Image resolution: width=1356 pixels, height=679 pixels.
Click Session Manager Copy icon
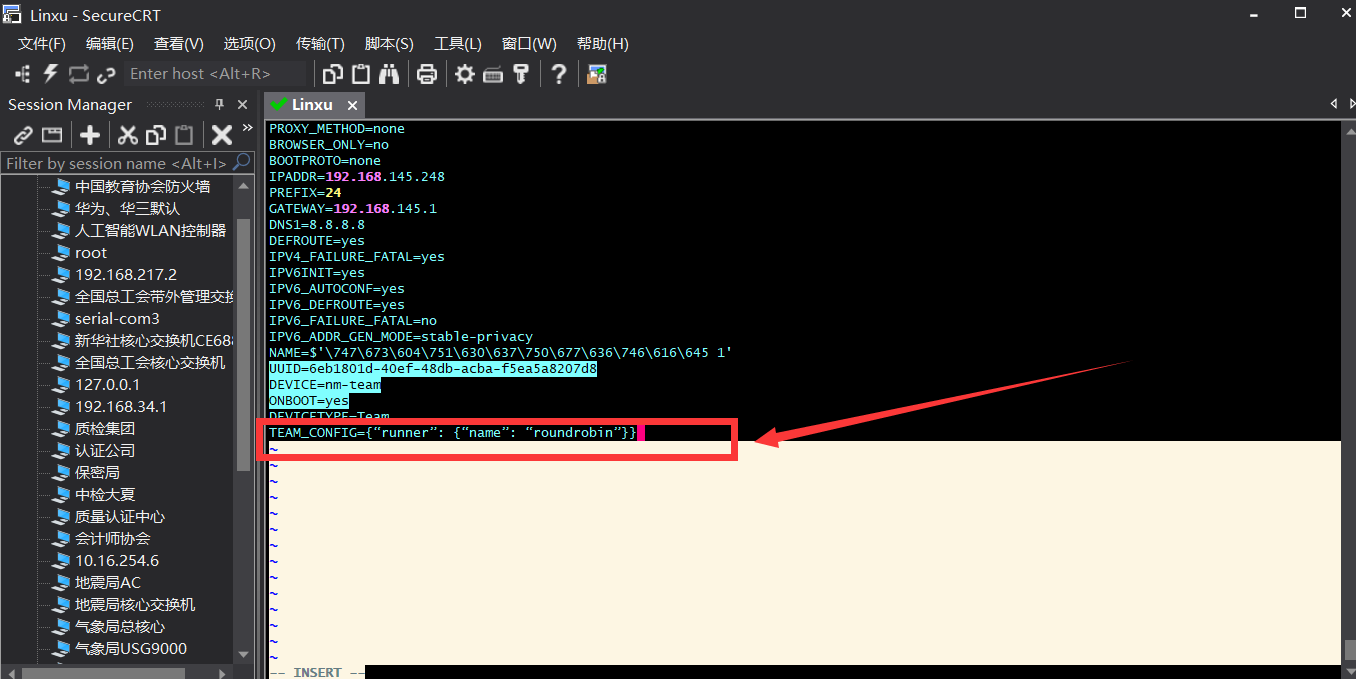coord(156,135)
